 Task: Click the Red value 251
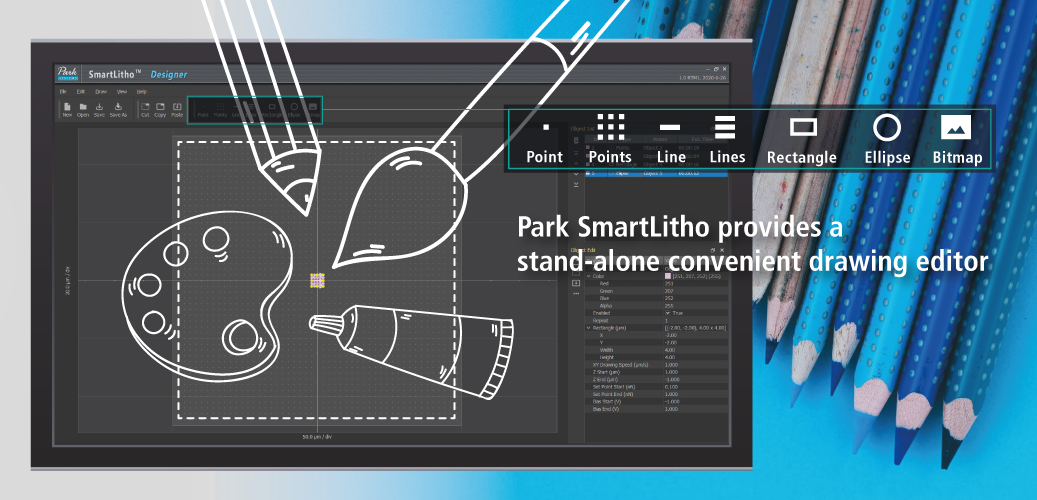(669, 284)
